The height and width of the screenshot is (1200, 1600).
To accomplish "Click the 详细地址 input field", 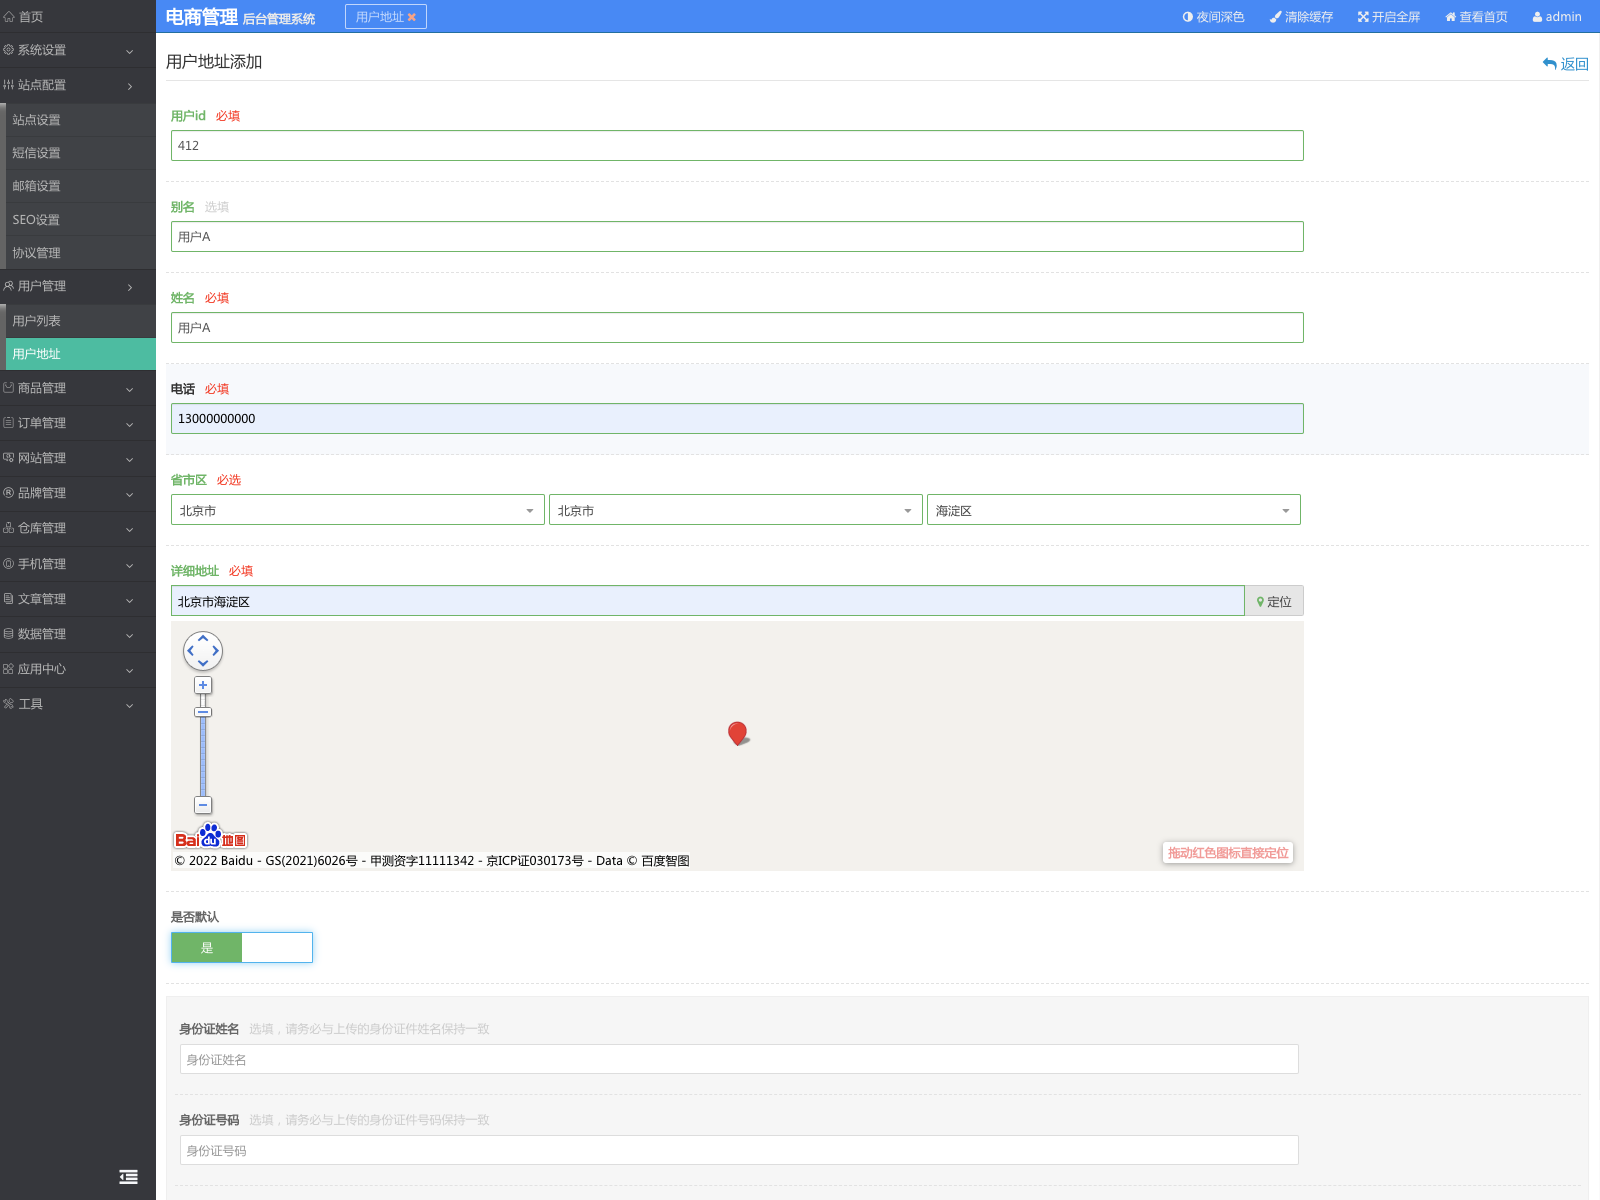I will coord(708,601).
